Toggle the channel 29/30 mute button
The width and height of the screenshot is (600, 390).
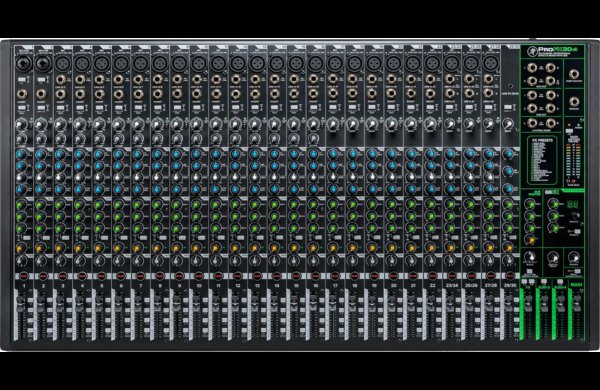[x=510, y=276]
